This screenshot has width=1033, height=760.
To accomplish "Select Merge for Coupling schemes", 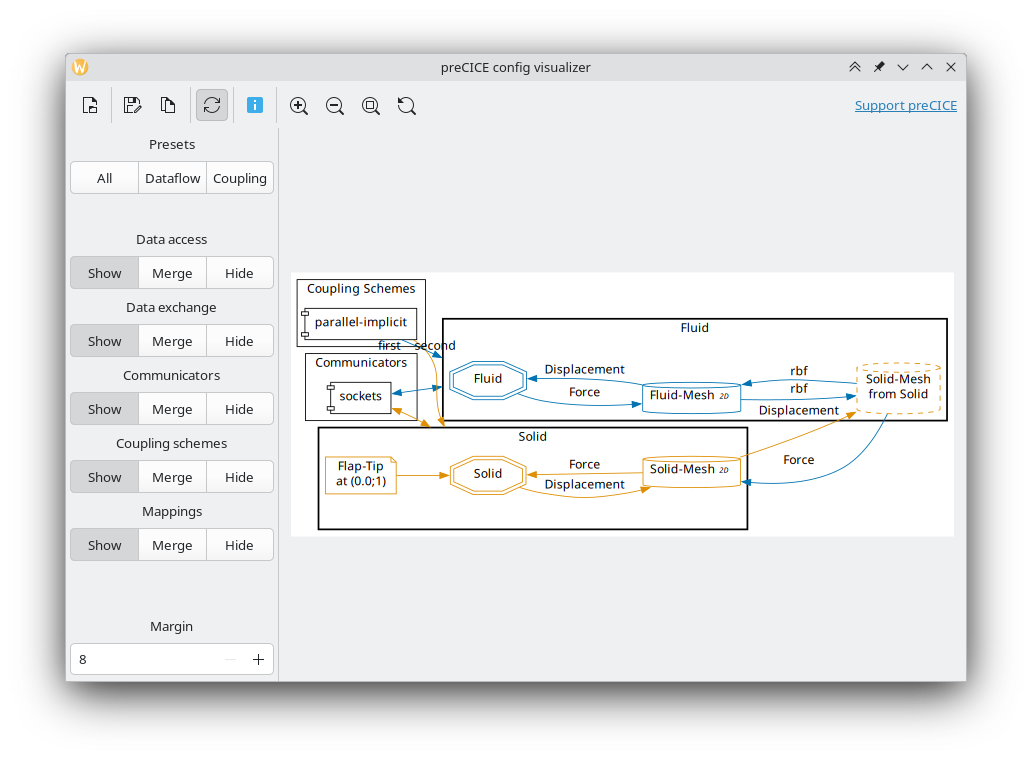I will pyautogui.click(x=171, y=476).
